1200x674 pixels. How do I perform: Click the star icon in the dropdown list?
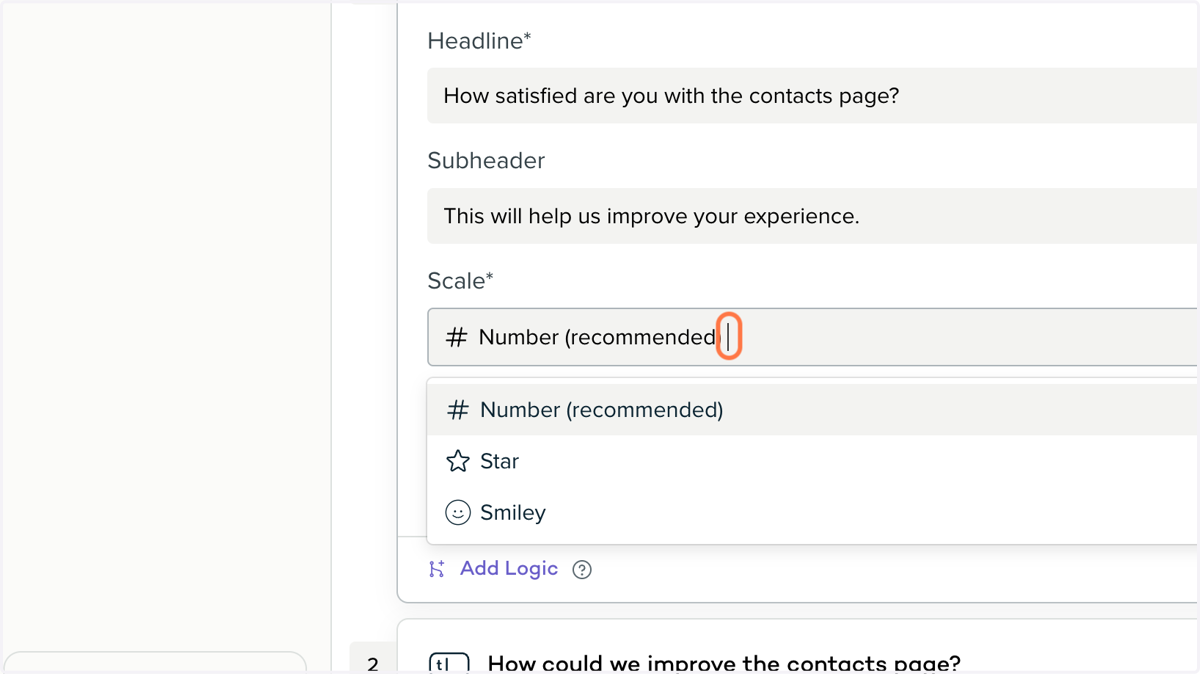tap(458, 461)
